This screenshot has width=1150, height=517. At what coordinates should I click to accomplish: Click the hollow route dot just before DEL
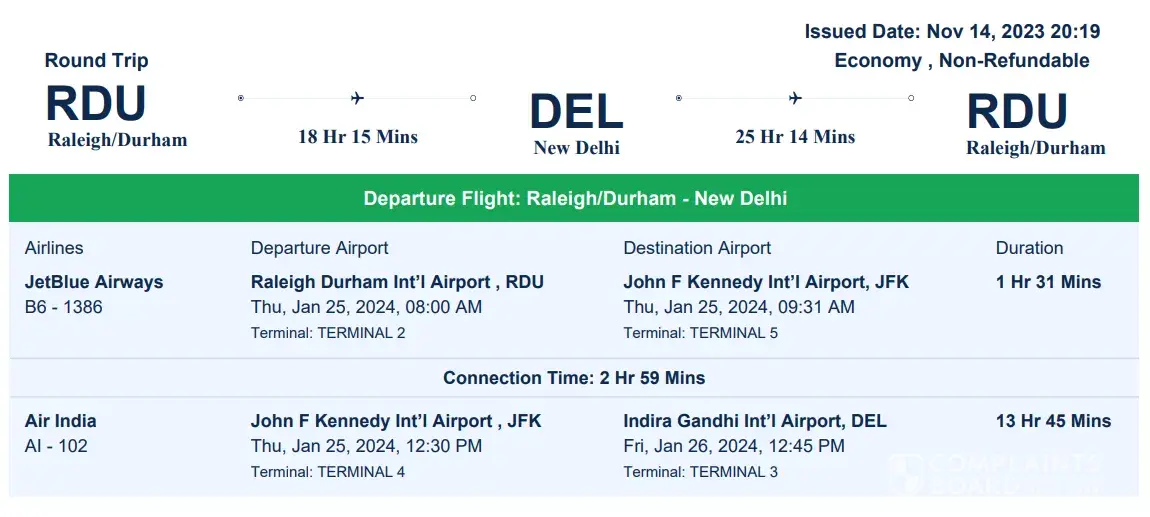pos(473,98)
